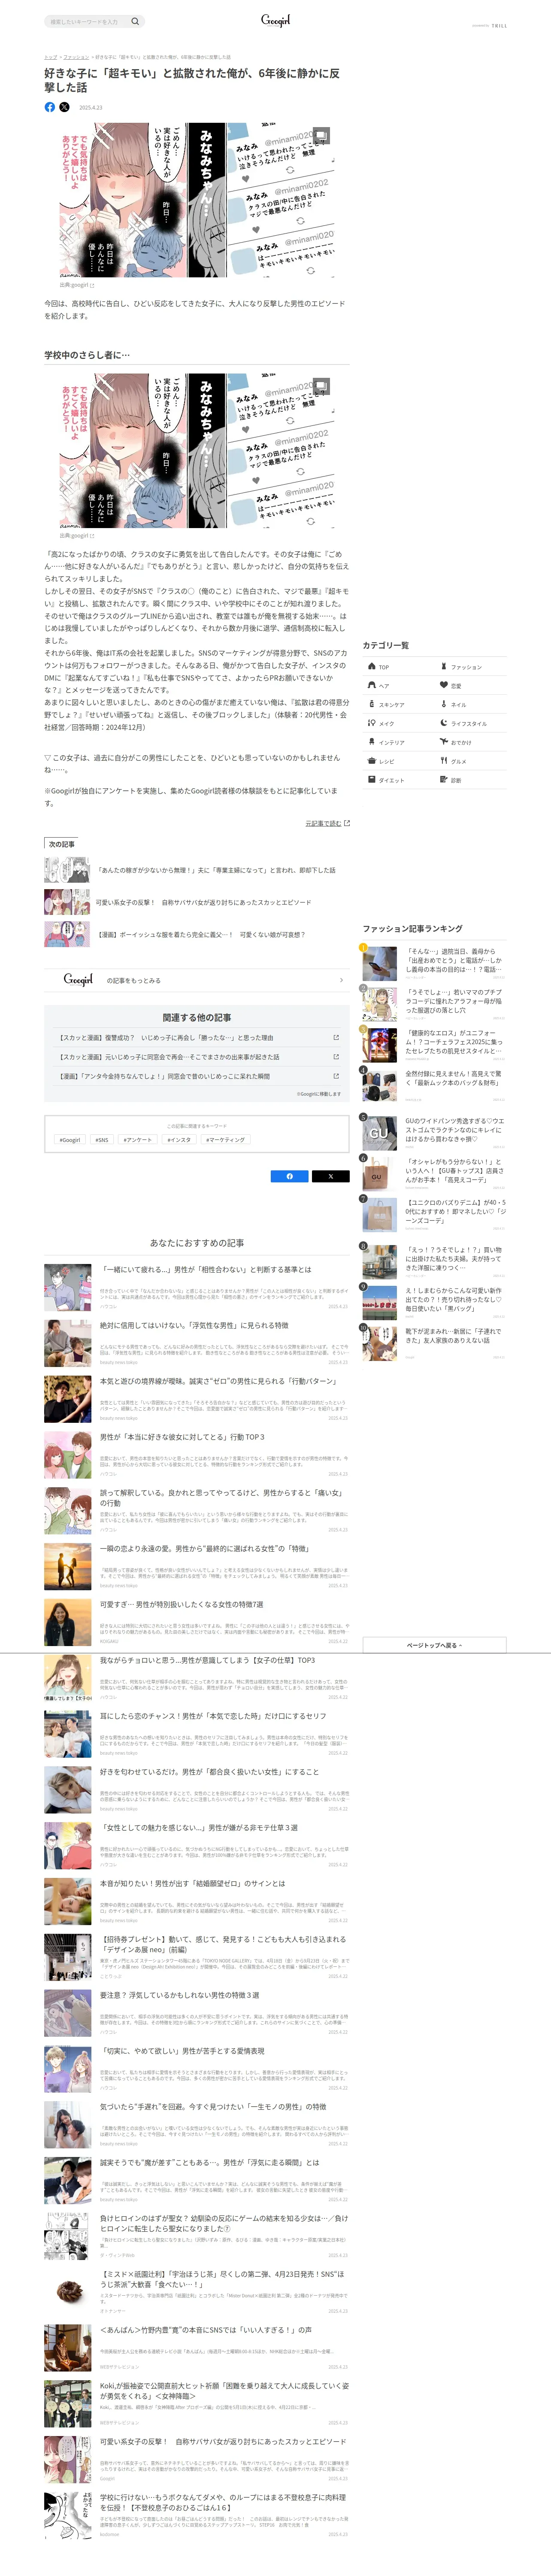The width and height of the screenshot is (551, 2576).
Task: Open the 恋愛 heart category icon
Action: (x=444, y=685)
